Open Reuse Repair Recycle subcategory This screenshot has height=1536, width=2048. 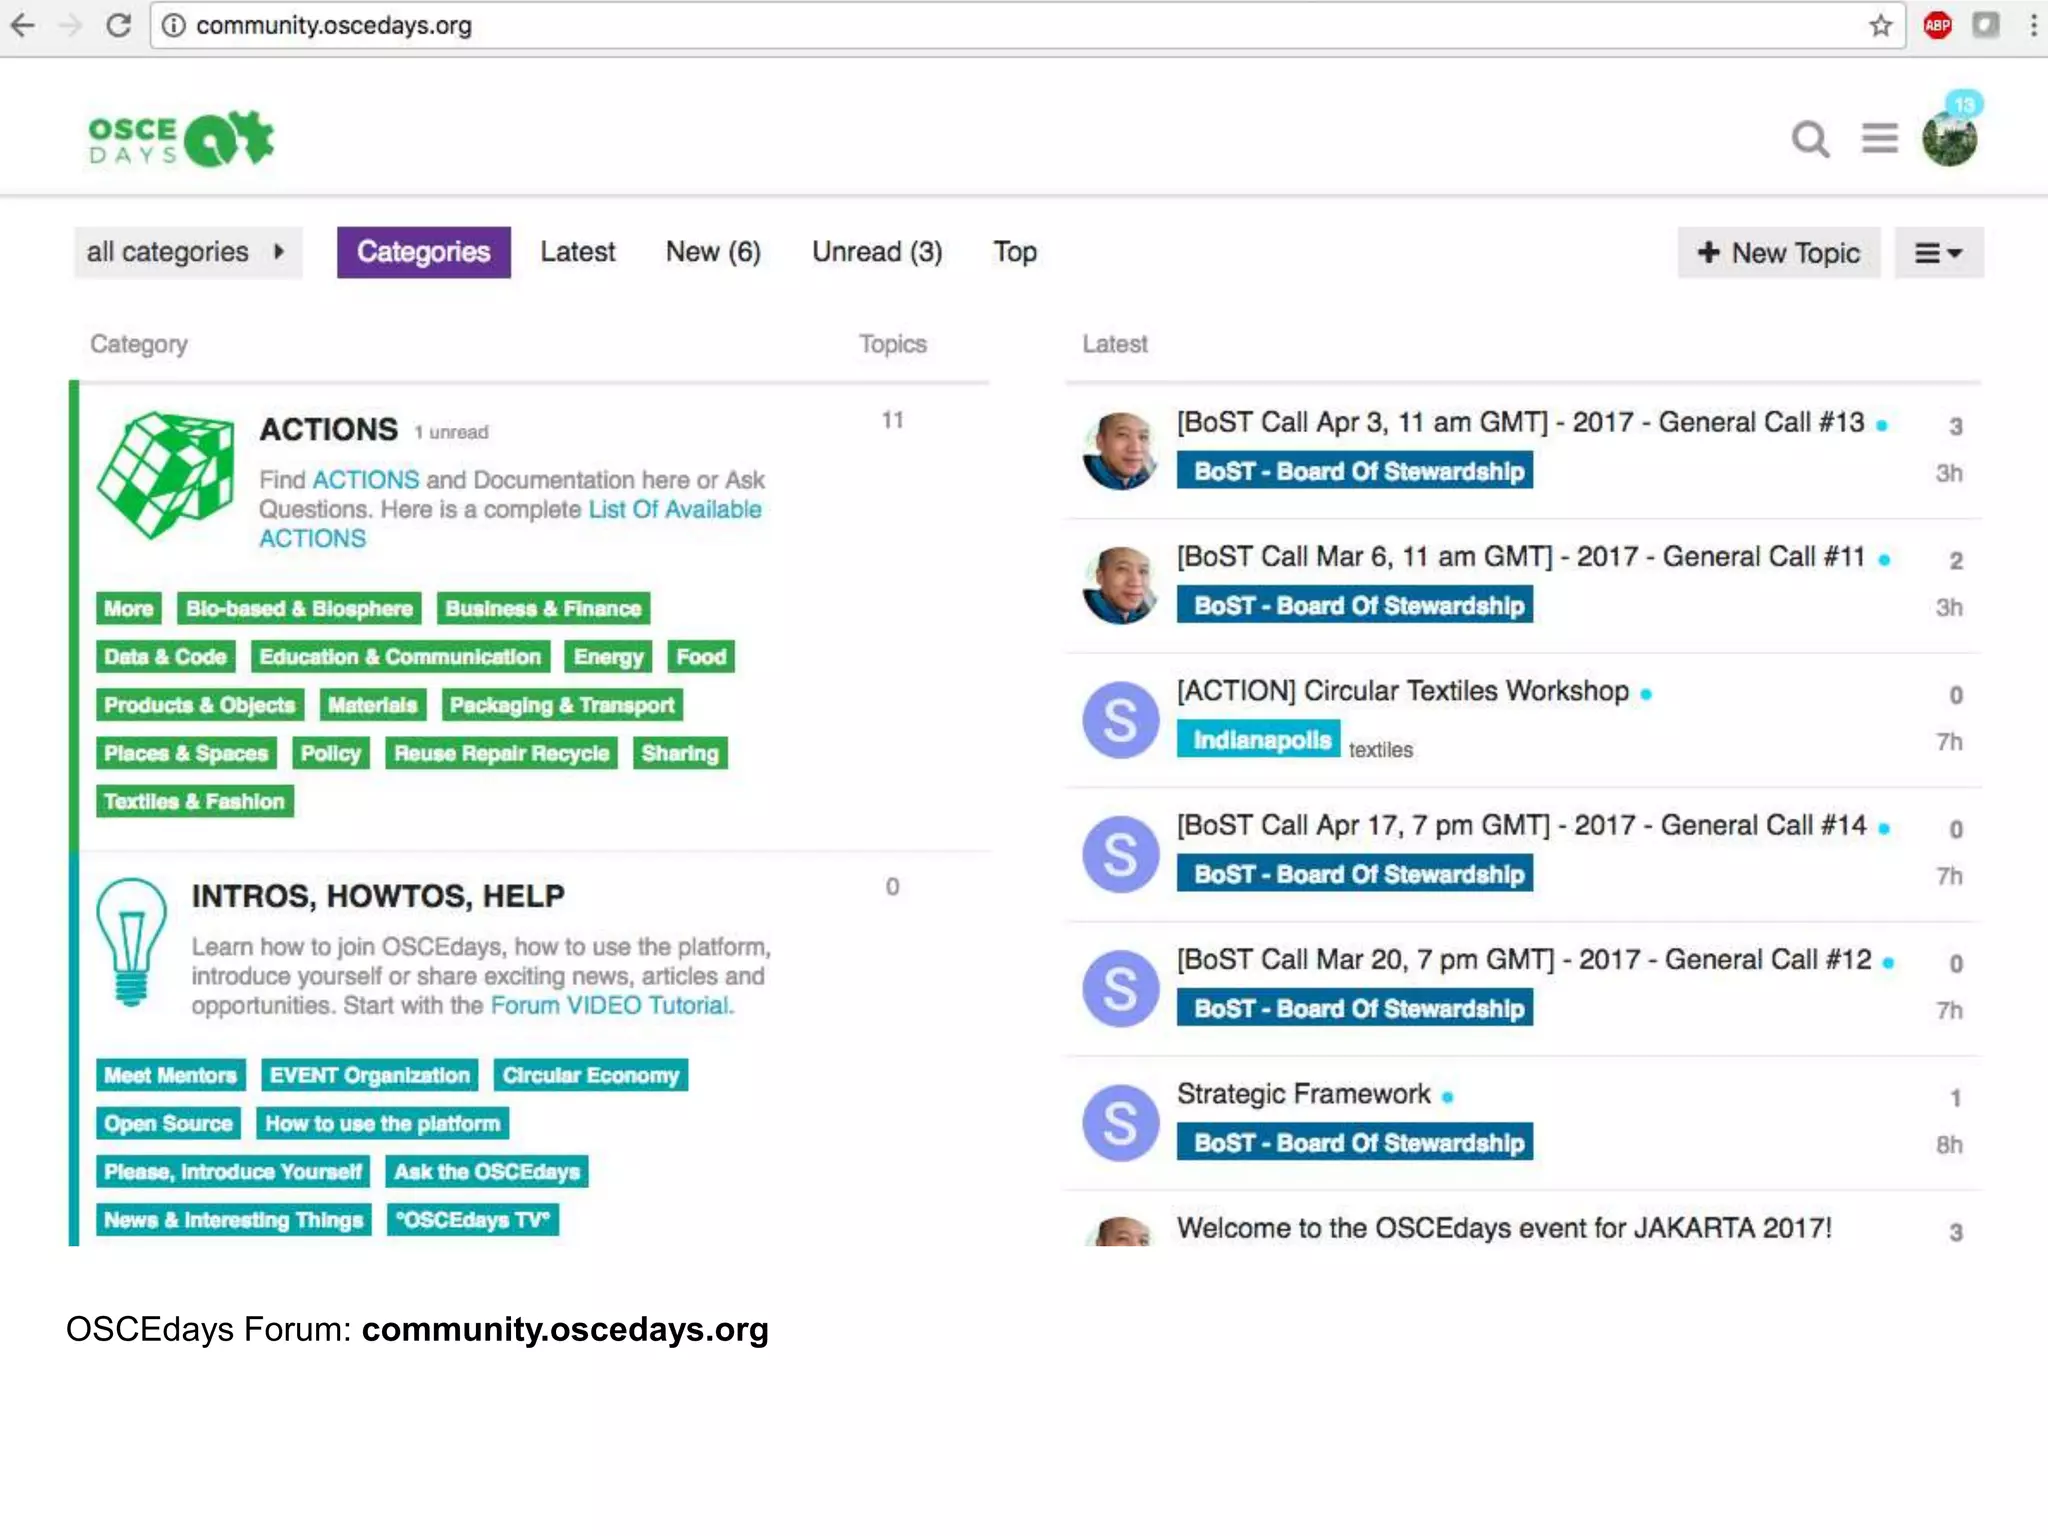point(501,753)
